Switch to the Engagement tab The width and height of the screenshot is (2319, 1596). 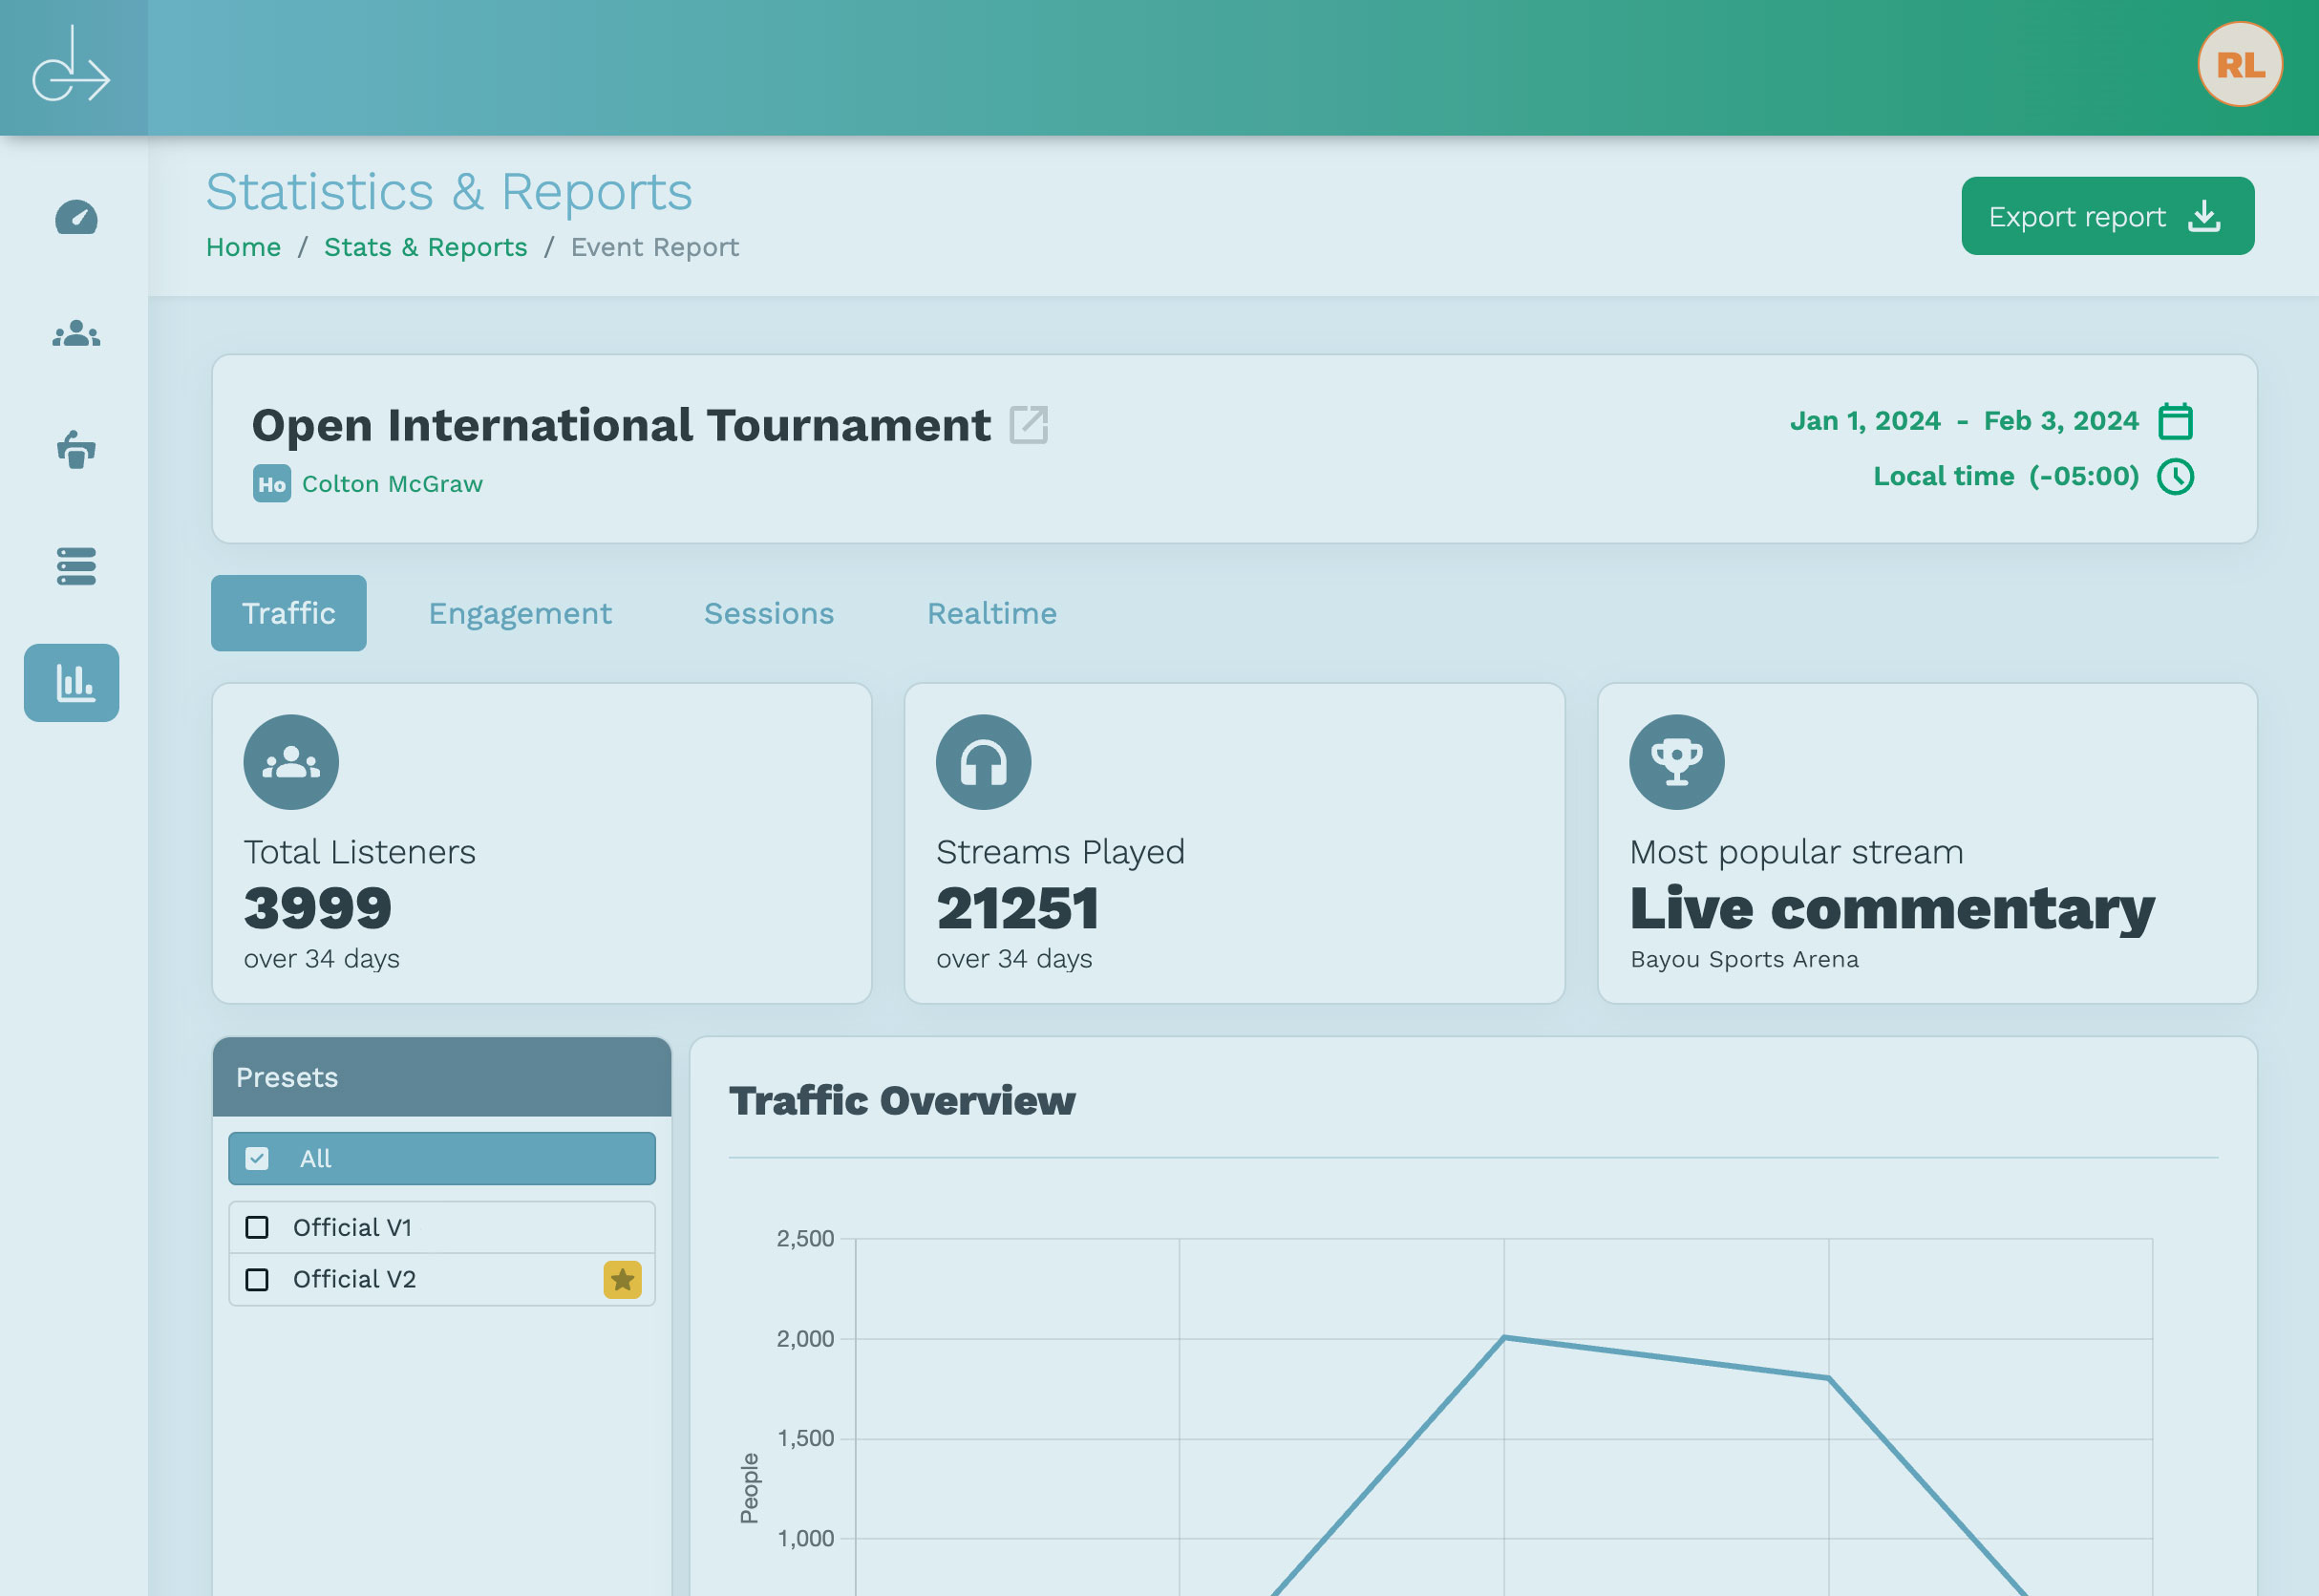pos(520,613)
